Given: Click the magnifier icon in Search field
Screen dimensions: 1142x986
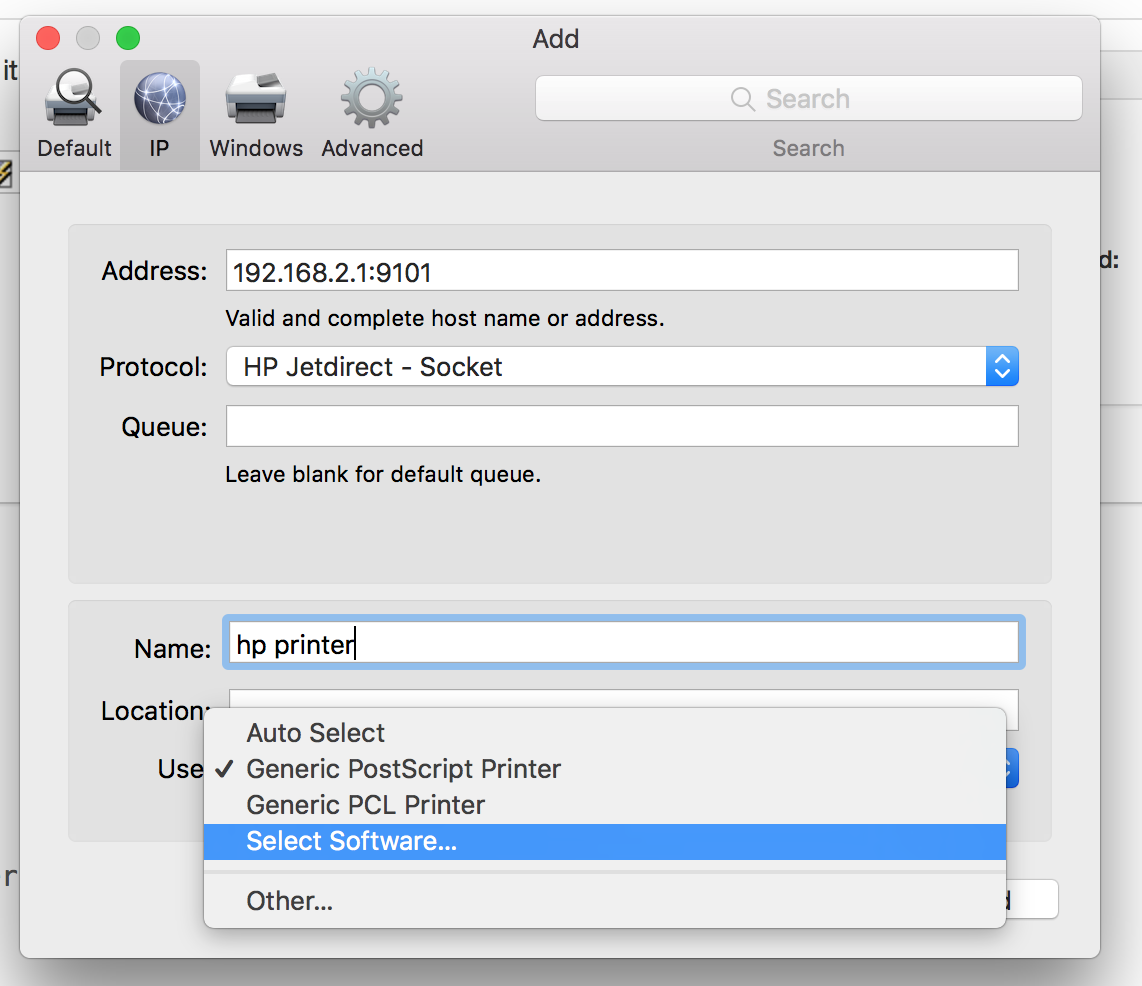Looking at the screenshot, I should 743,99.
